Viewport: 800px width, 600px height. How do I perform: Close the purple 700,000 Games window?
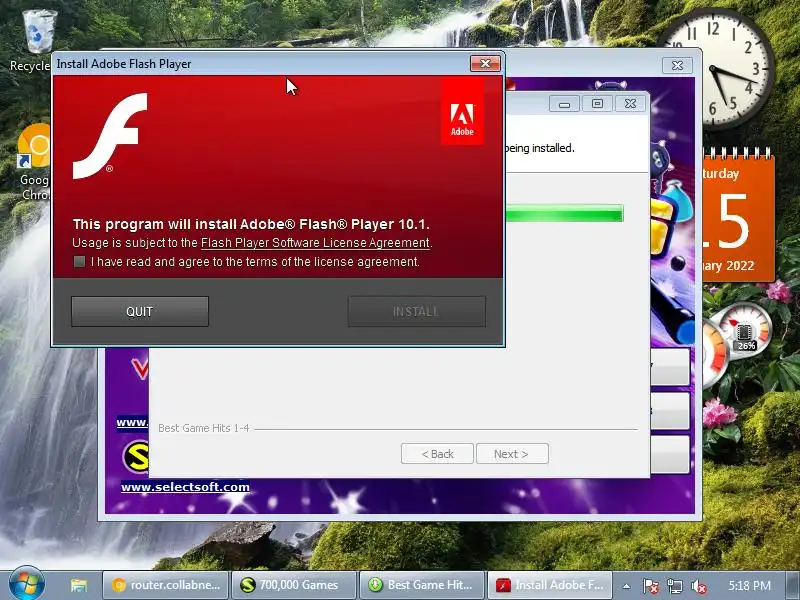677,65
